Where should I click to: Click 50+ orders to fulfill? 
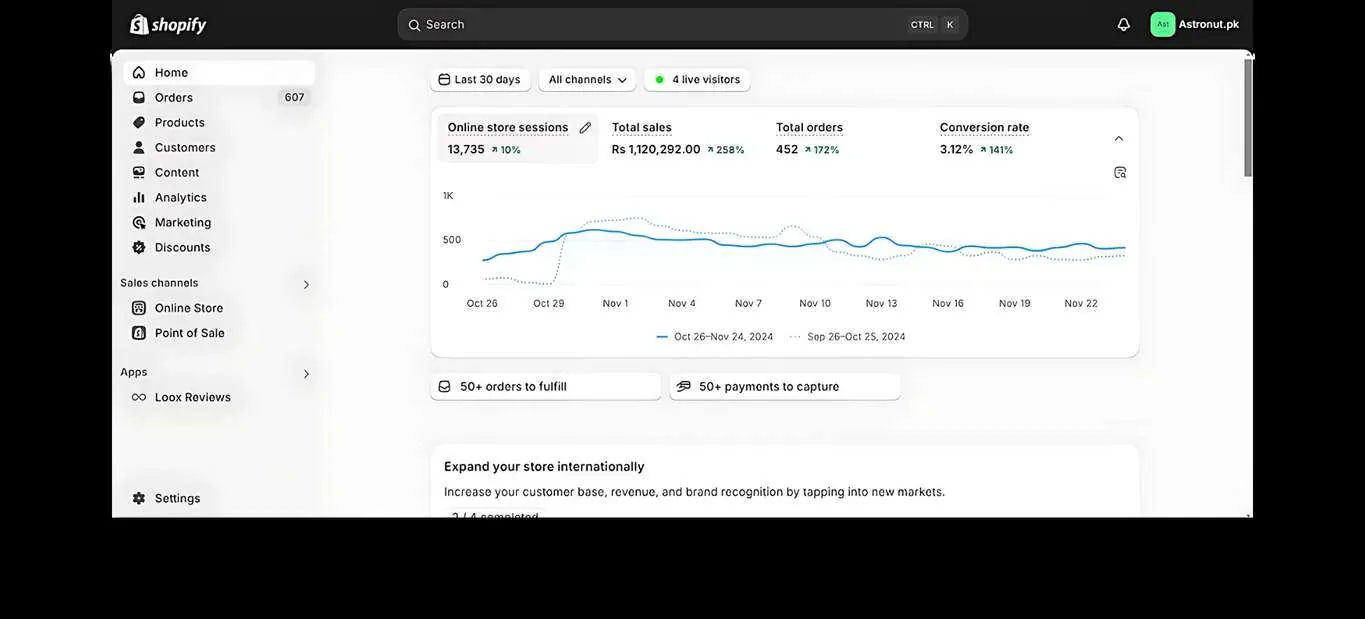coord(546,386)
